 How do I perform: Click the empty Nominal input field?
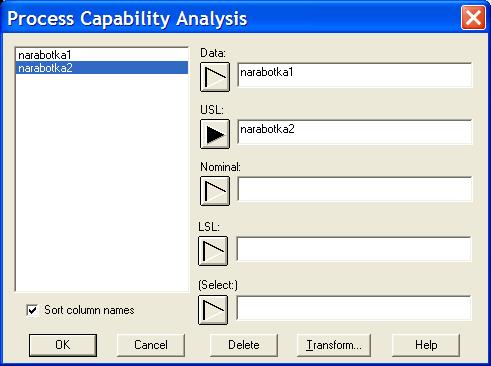coord(355,189)
